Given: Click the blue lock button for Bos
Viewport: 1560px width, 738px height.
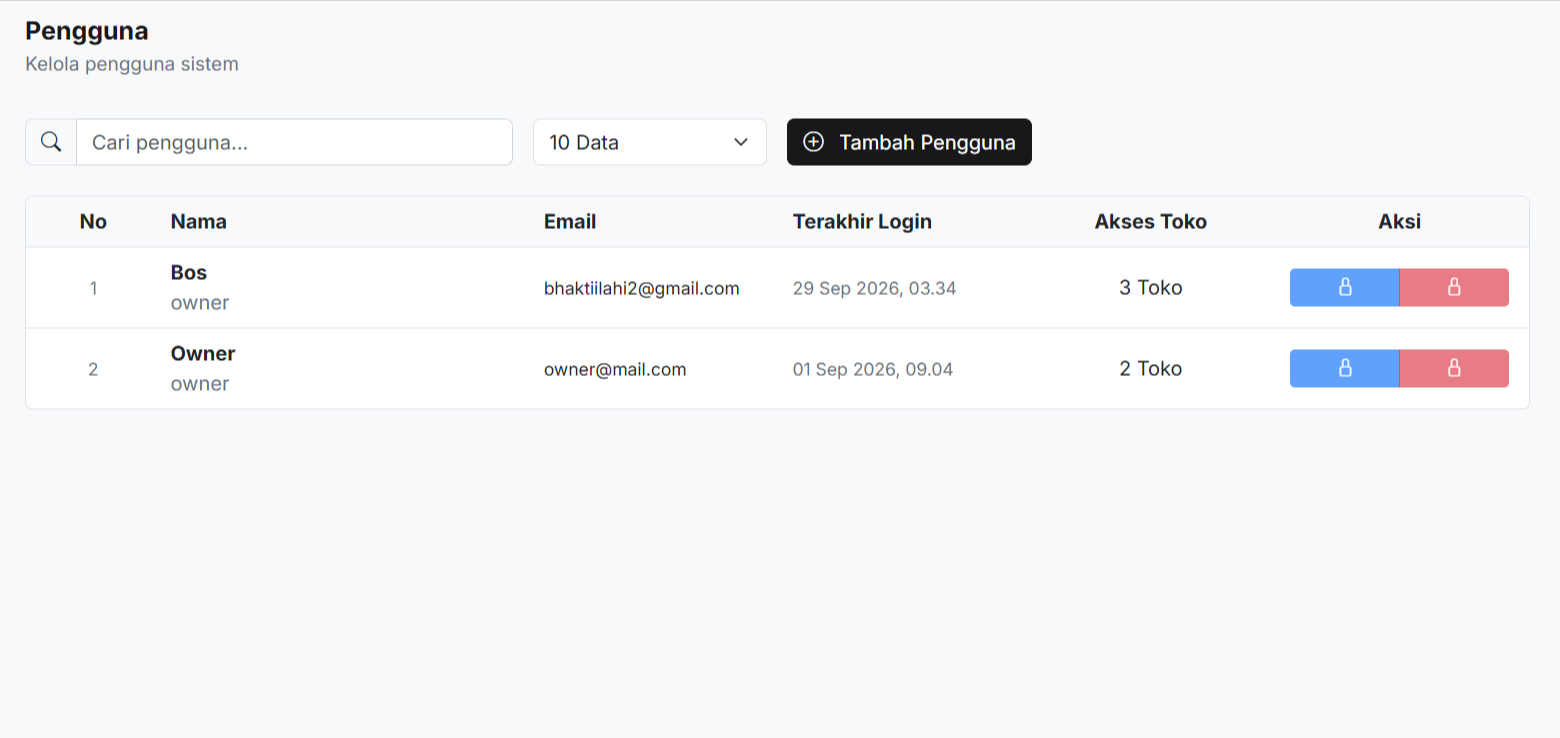Looking at the screenshot, I should [x=1345, y=287].
